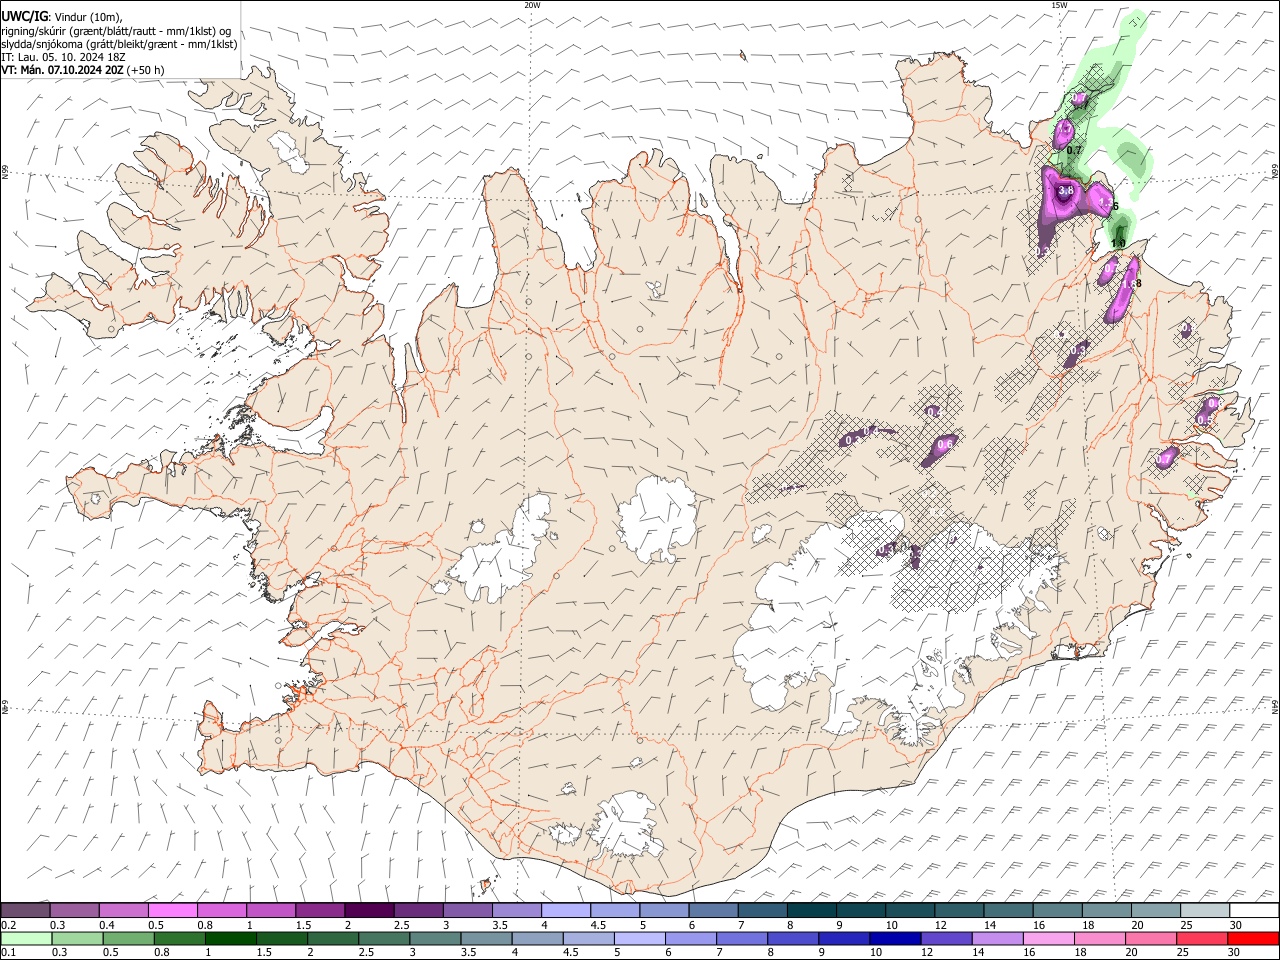
Task: Click upper legend swatch between 0.8 and 1
Action: point(222,910)
